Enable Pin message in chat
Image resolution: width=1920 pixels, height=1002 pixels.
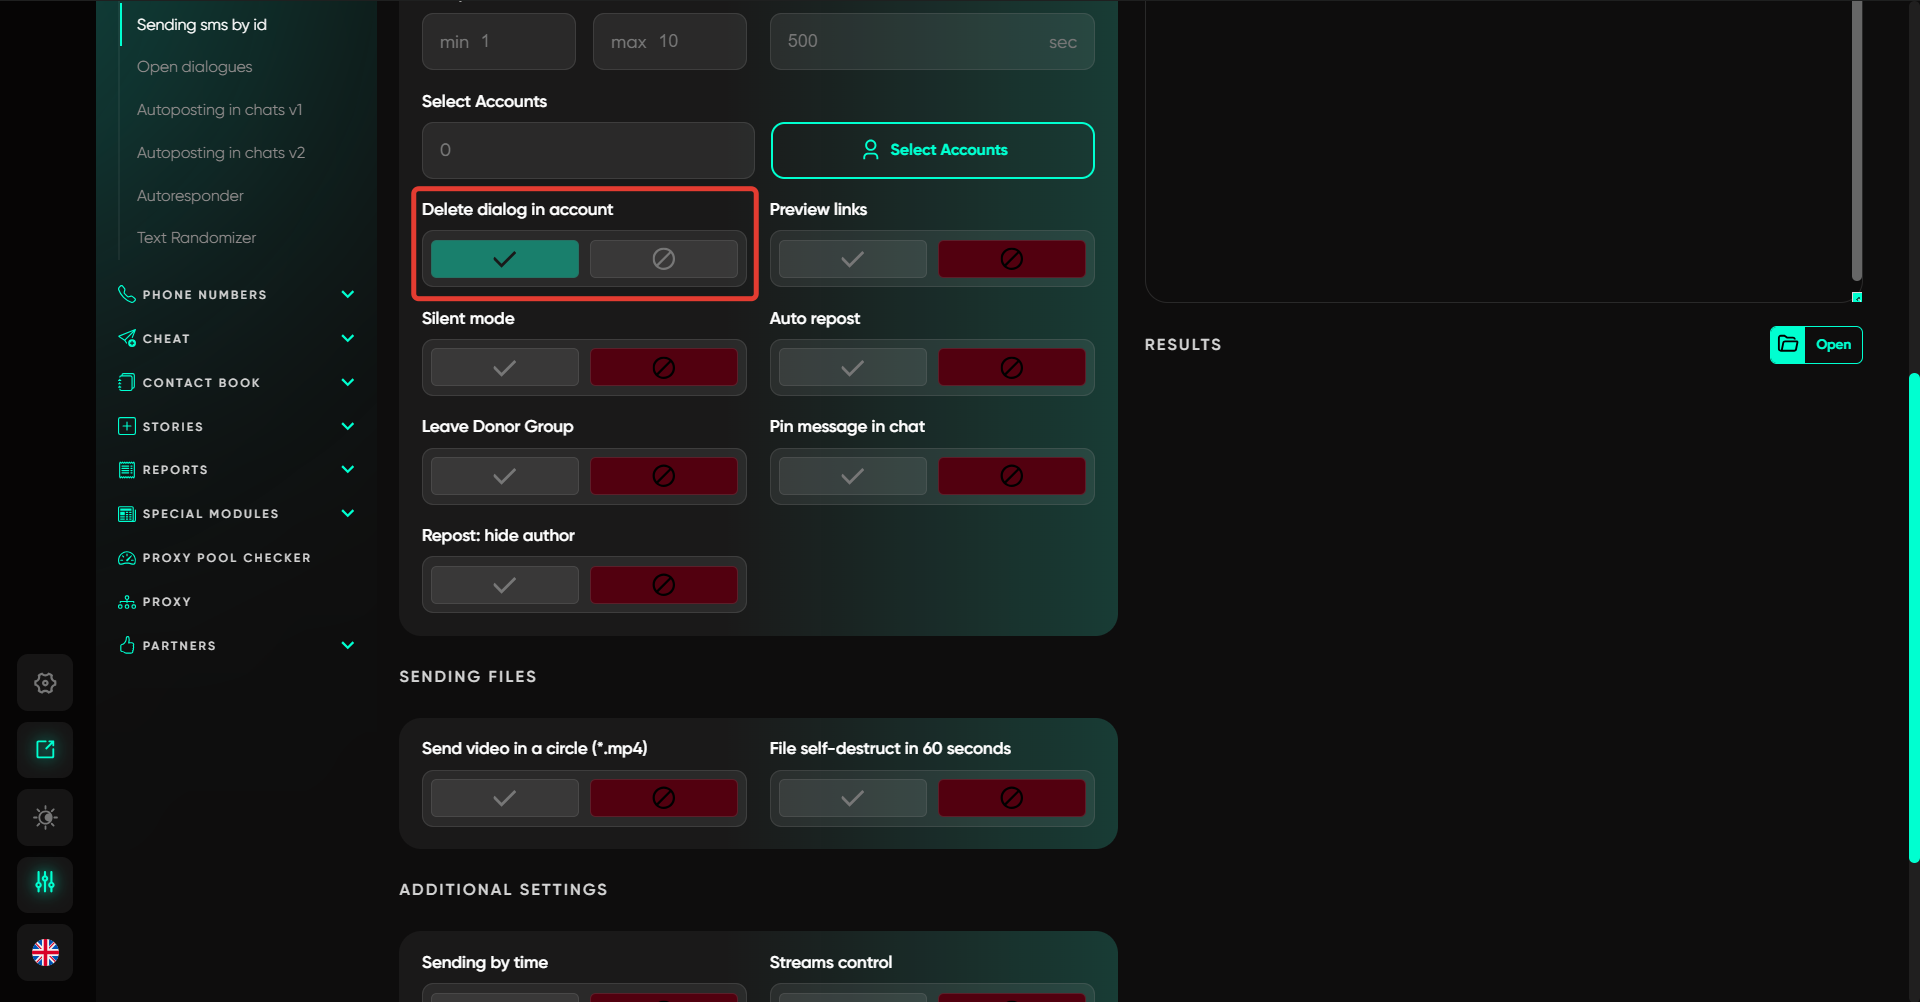pos(852,476)
